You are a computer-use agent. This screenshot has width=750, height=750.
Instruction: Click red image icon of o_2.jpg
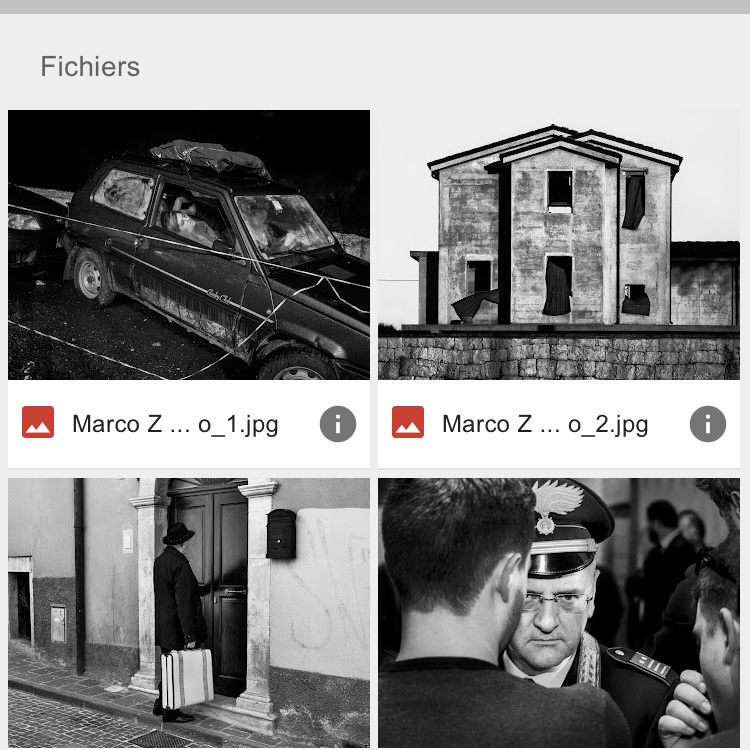(x=408, y=422)
